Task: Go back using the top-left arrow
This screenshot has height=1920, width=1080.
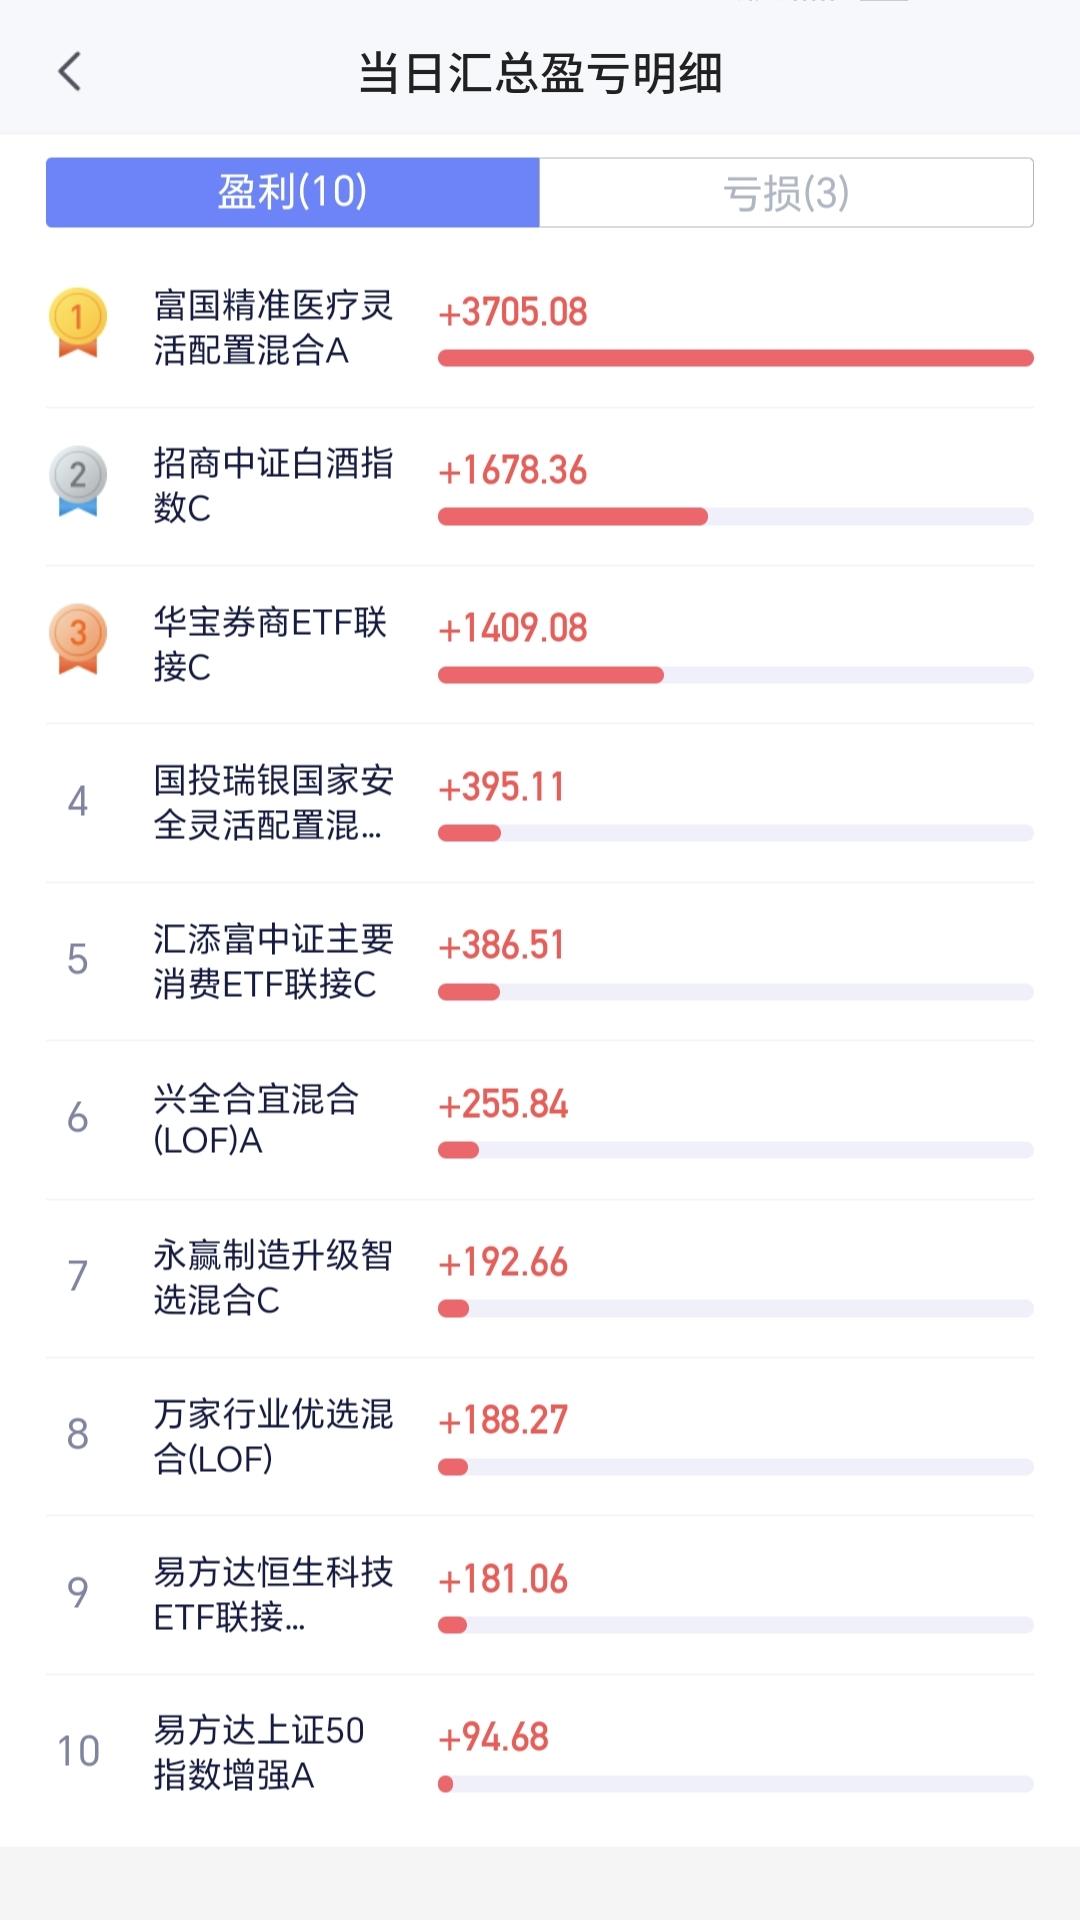Action: point(69,72)
